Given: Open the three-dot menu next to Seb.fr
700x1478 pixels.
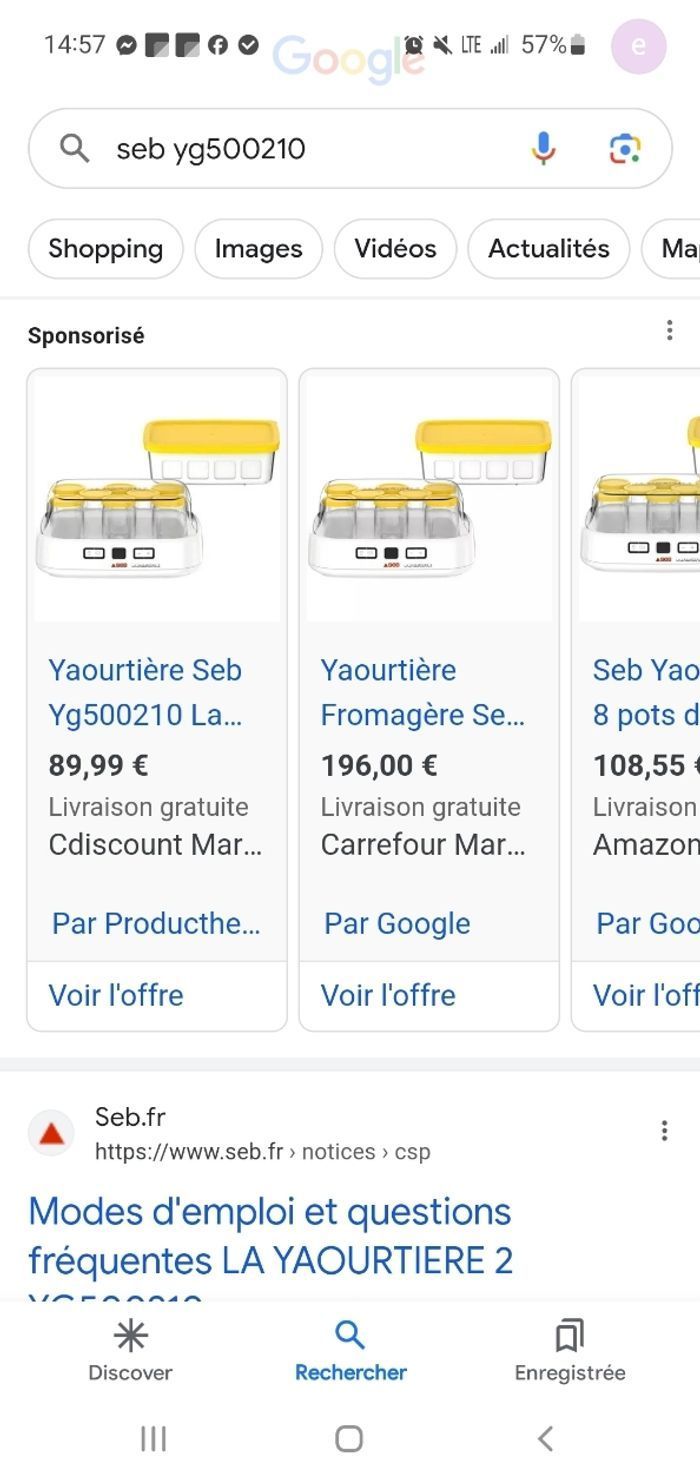Looking at the screenshot, I should click(664, 1129).
